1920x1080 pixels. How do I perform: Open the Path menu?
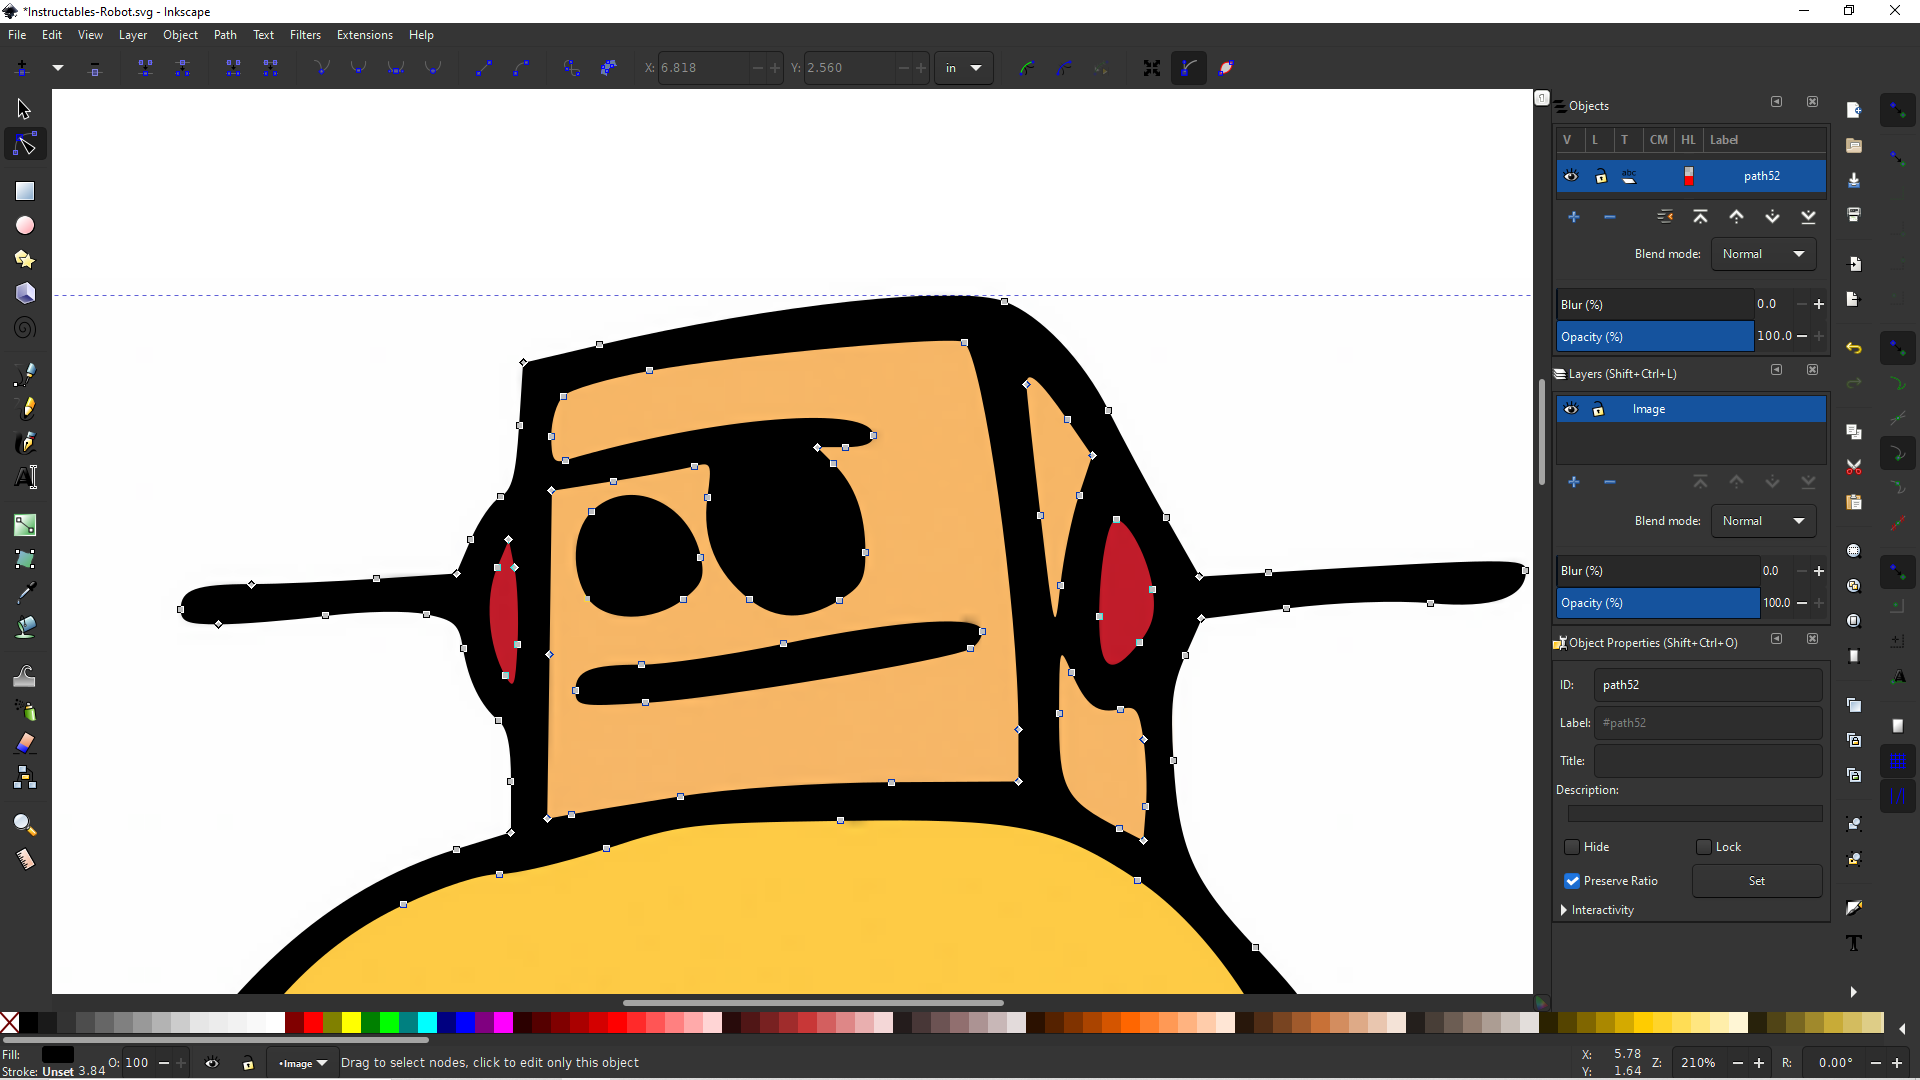[225, 35]
